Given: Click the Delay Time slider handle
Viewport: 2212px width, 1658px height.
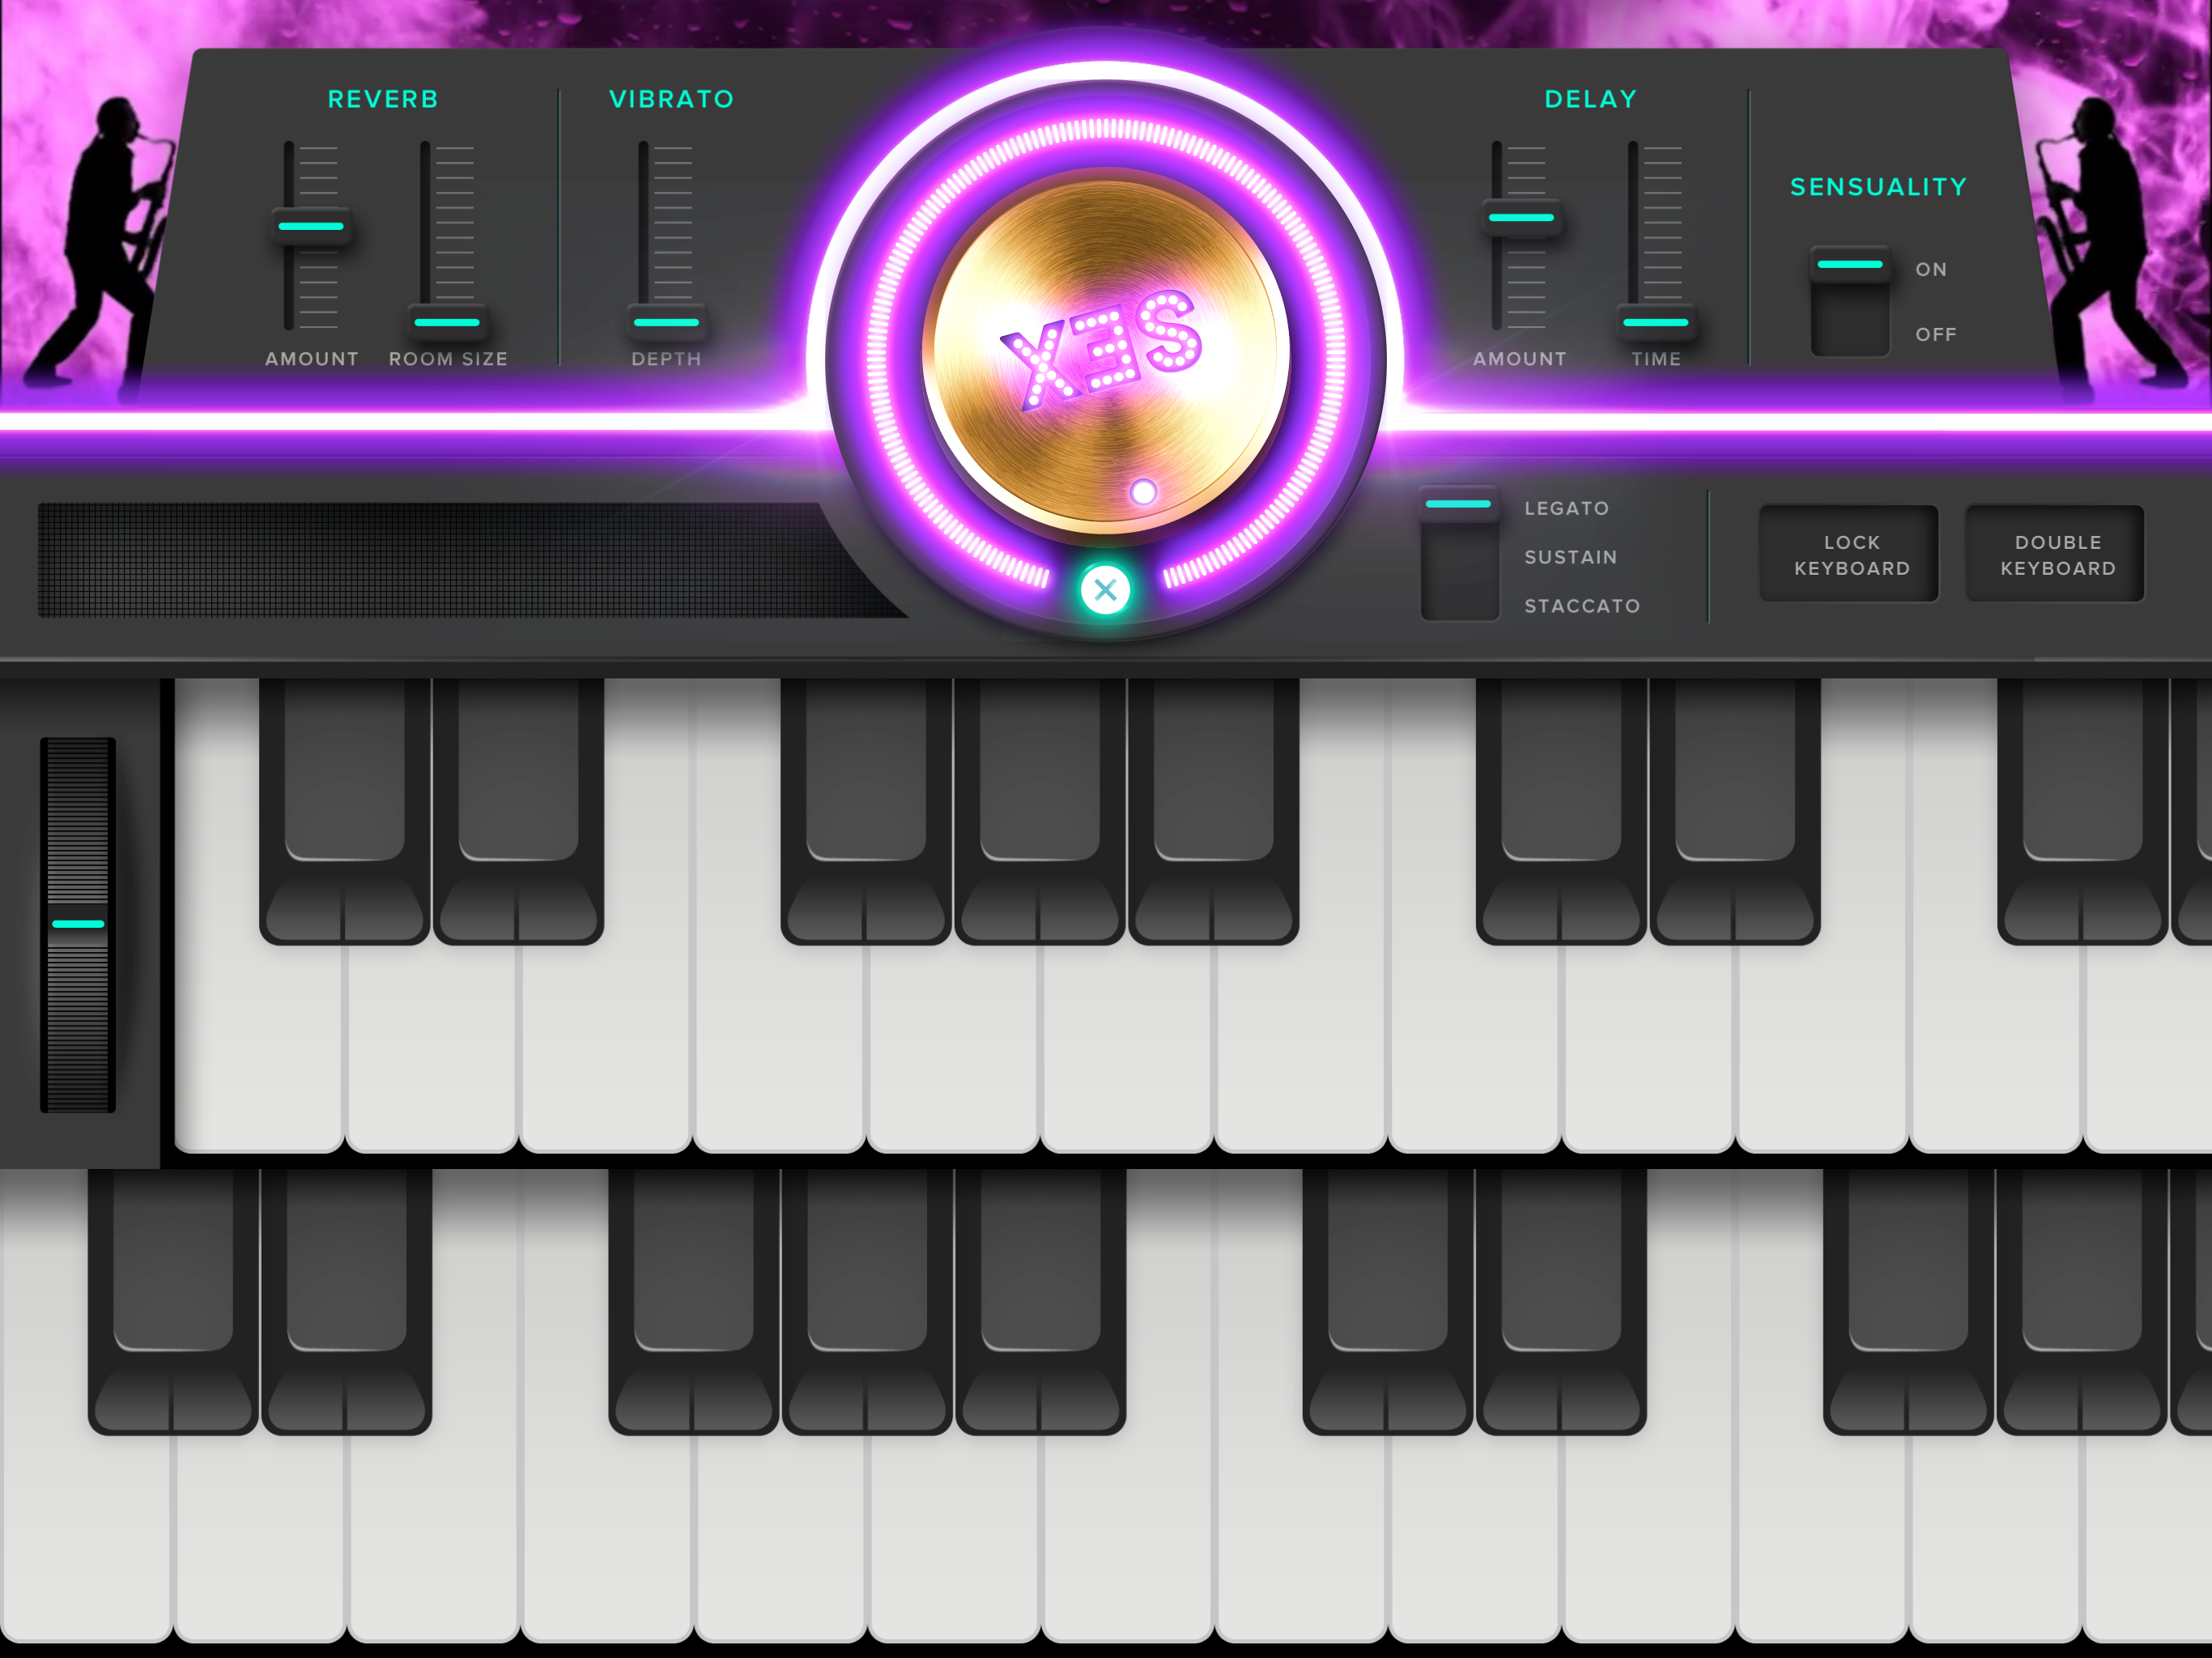Looking at the screenshot, I should pos(1656,322).
